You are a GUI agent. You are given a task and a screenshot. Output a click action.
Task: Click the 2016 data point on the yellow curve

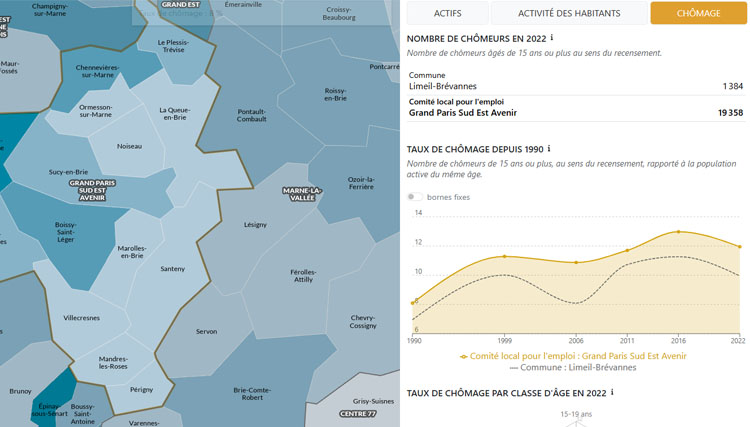pos(678,232)
